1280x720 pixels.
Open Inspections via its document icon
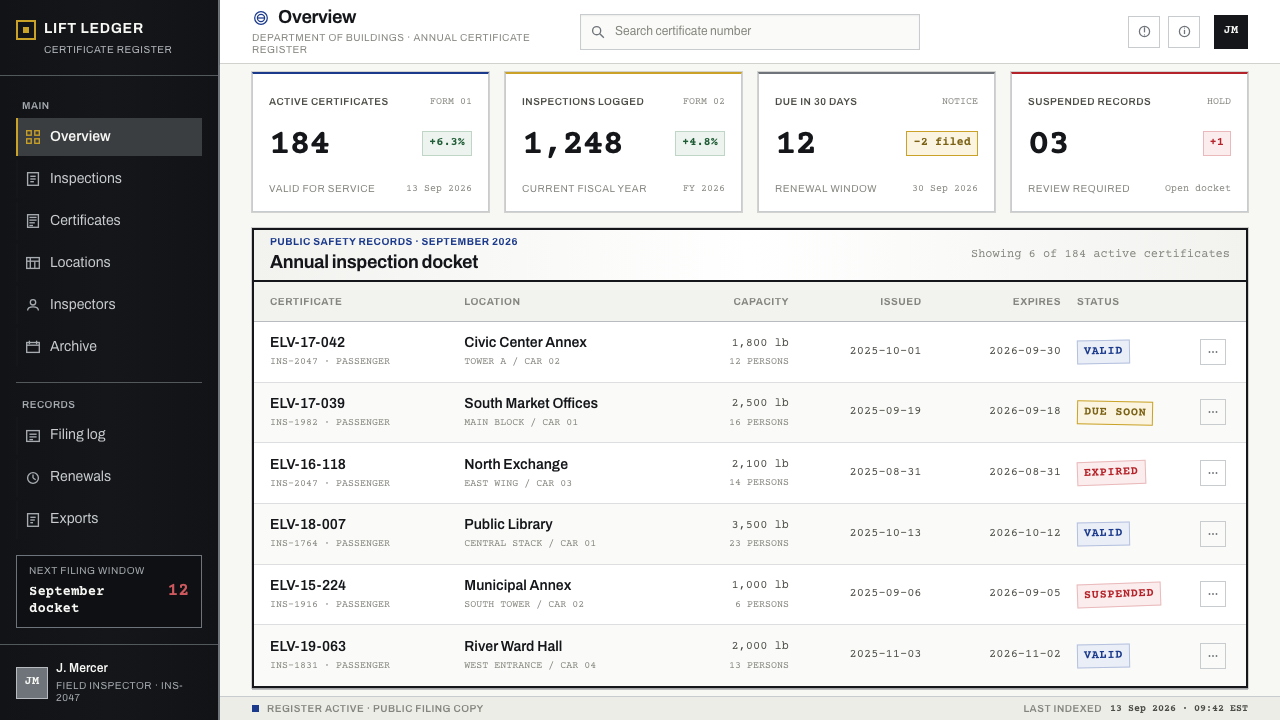tap(33, 179)
